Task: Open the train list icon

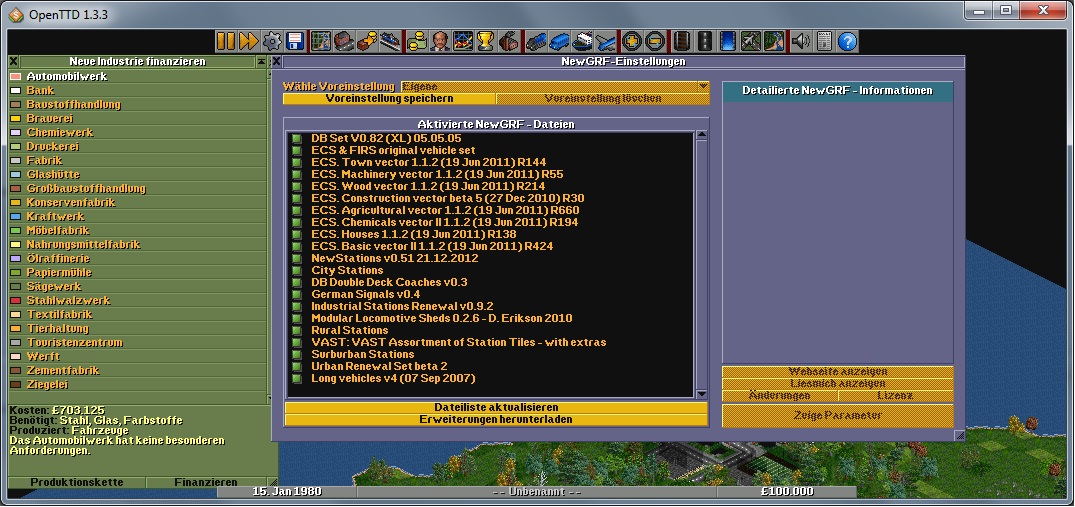Action: click(537, 41)
